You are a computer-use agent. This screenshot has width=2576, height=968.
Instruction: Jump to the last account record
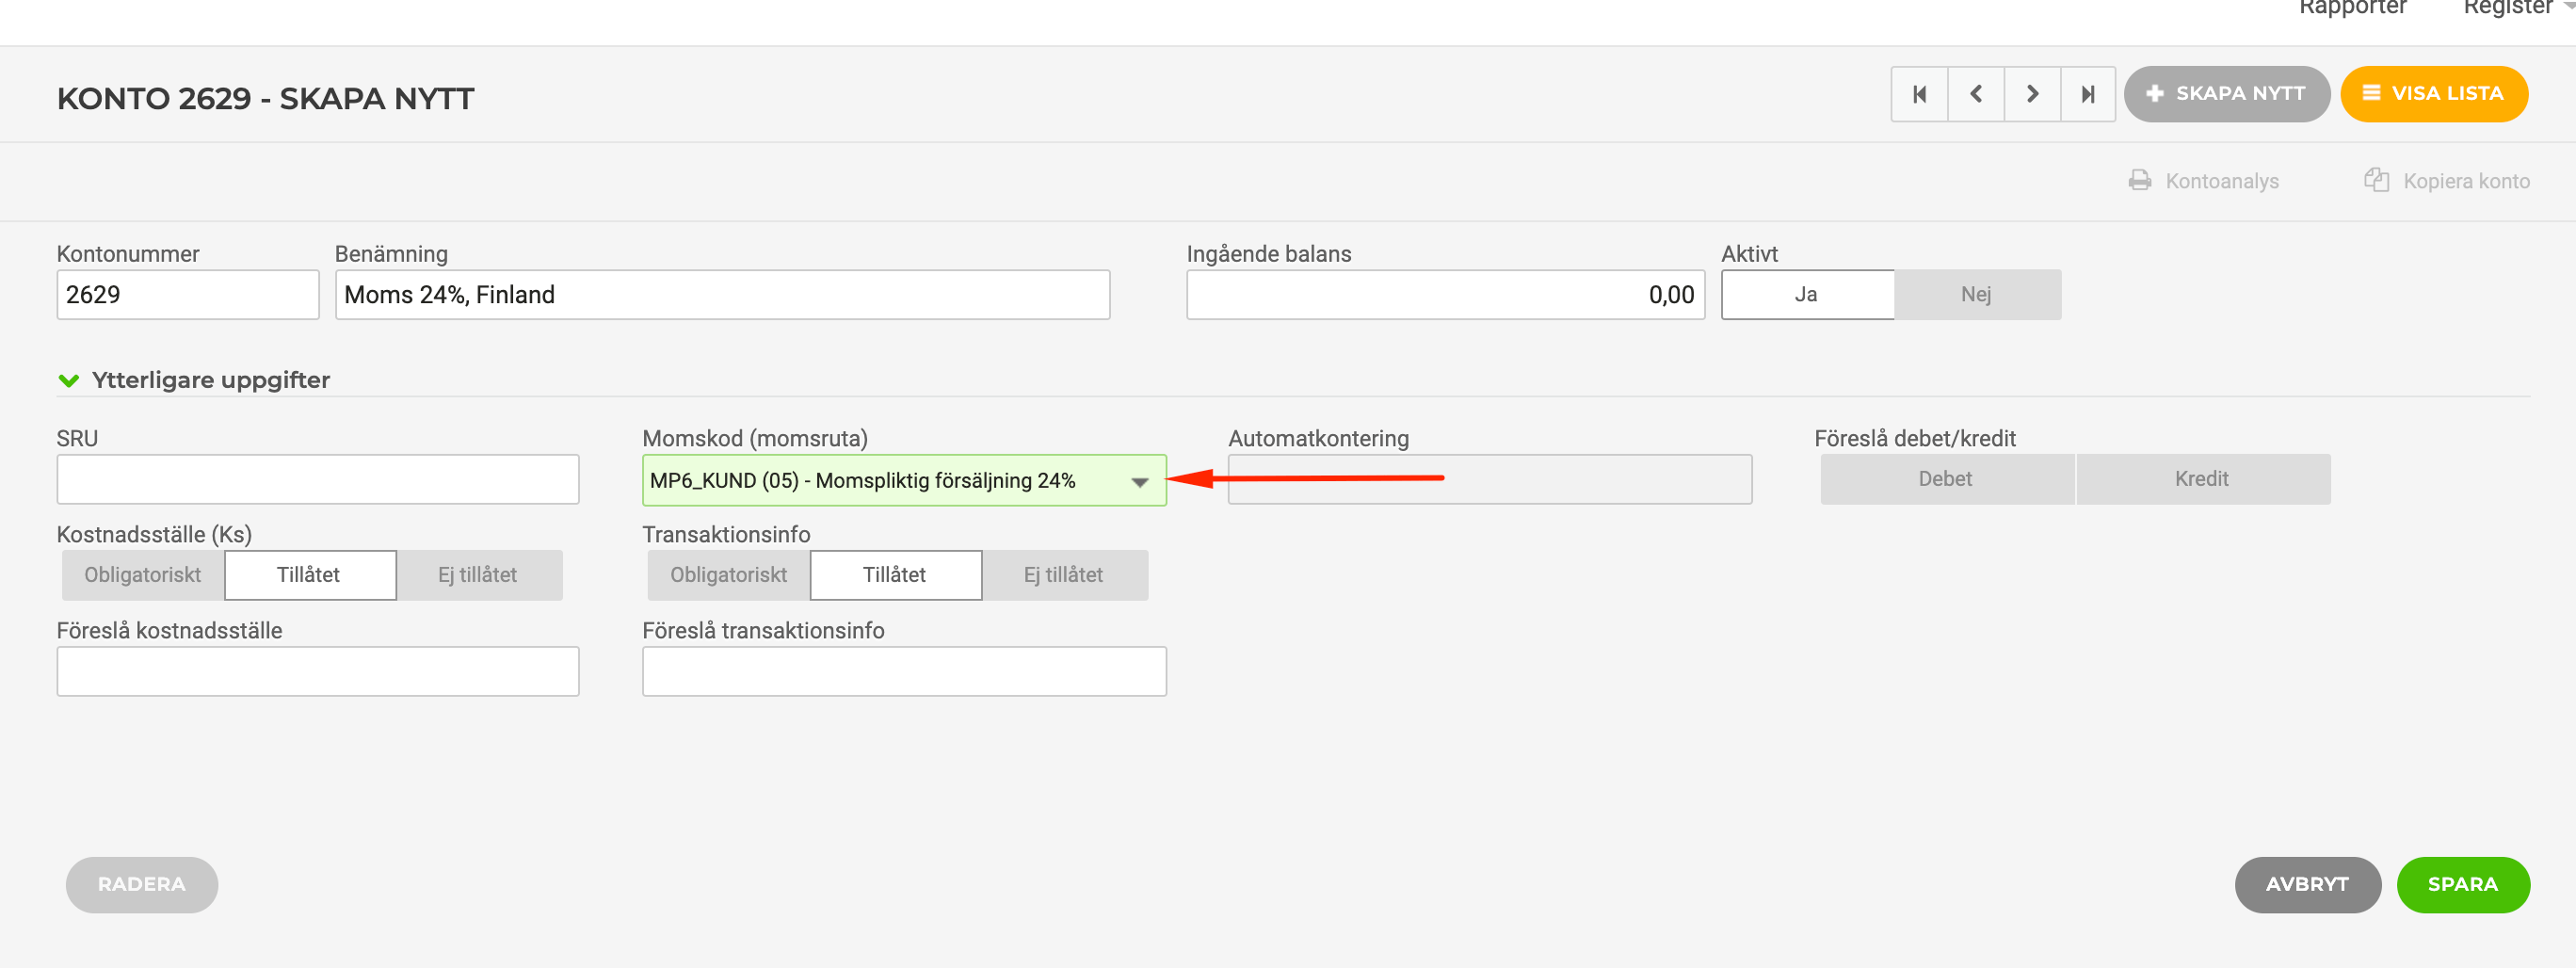point(2088,94)
